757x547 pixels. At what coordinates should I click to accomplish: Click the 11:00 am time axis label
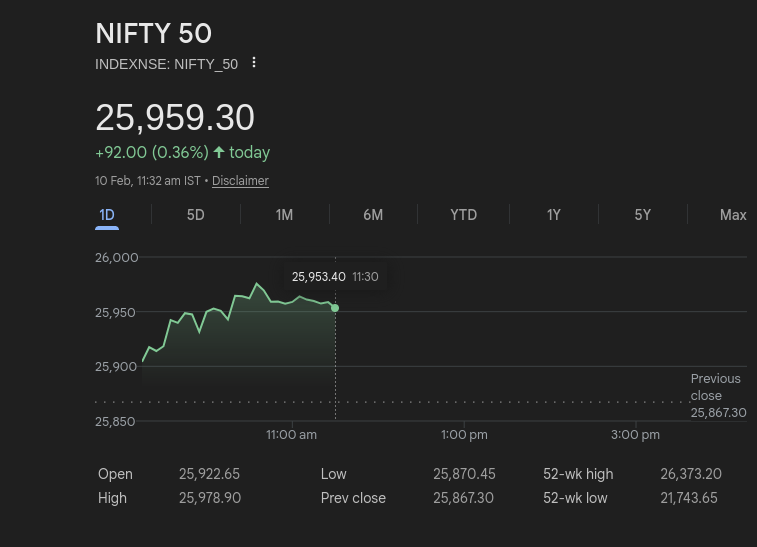click(291, 435)
